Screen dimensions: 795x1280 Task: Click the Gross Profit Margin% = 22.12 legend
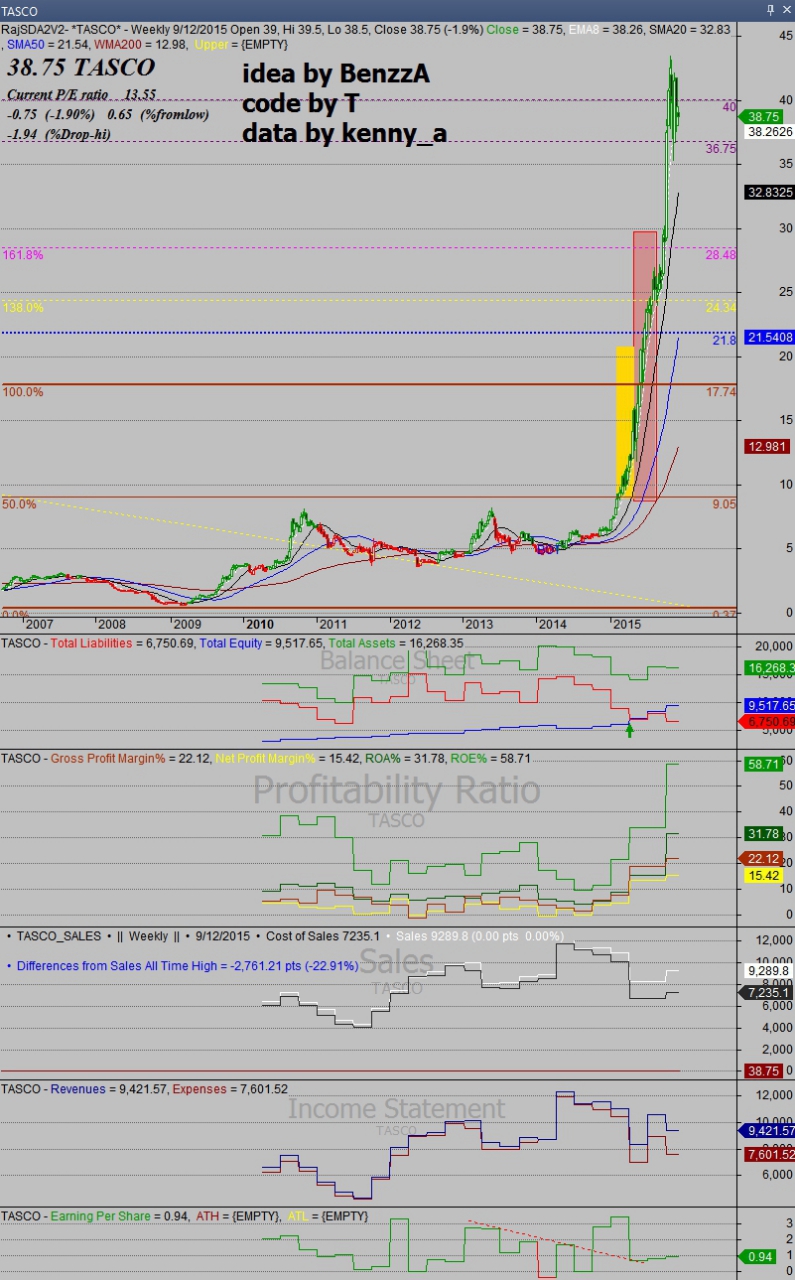click(x=129, y=759)
